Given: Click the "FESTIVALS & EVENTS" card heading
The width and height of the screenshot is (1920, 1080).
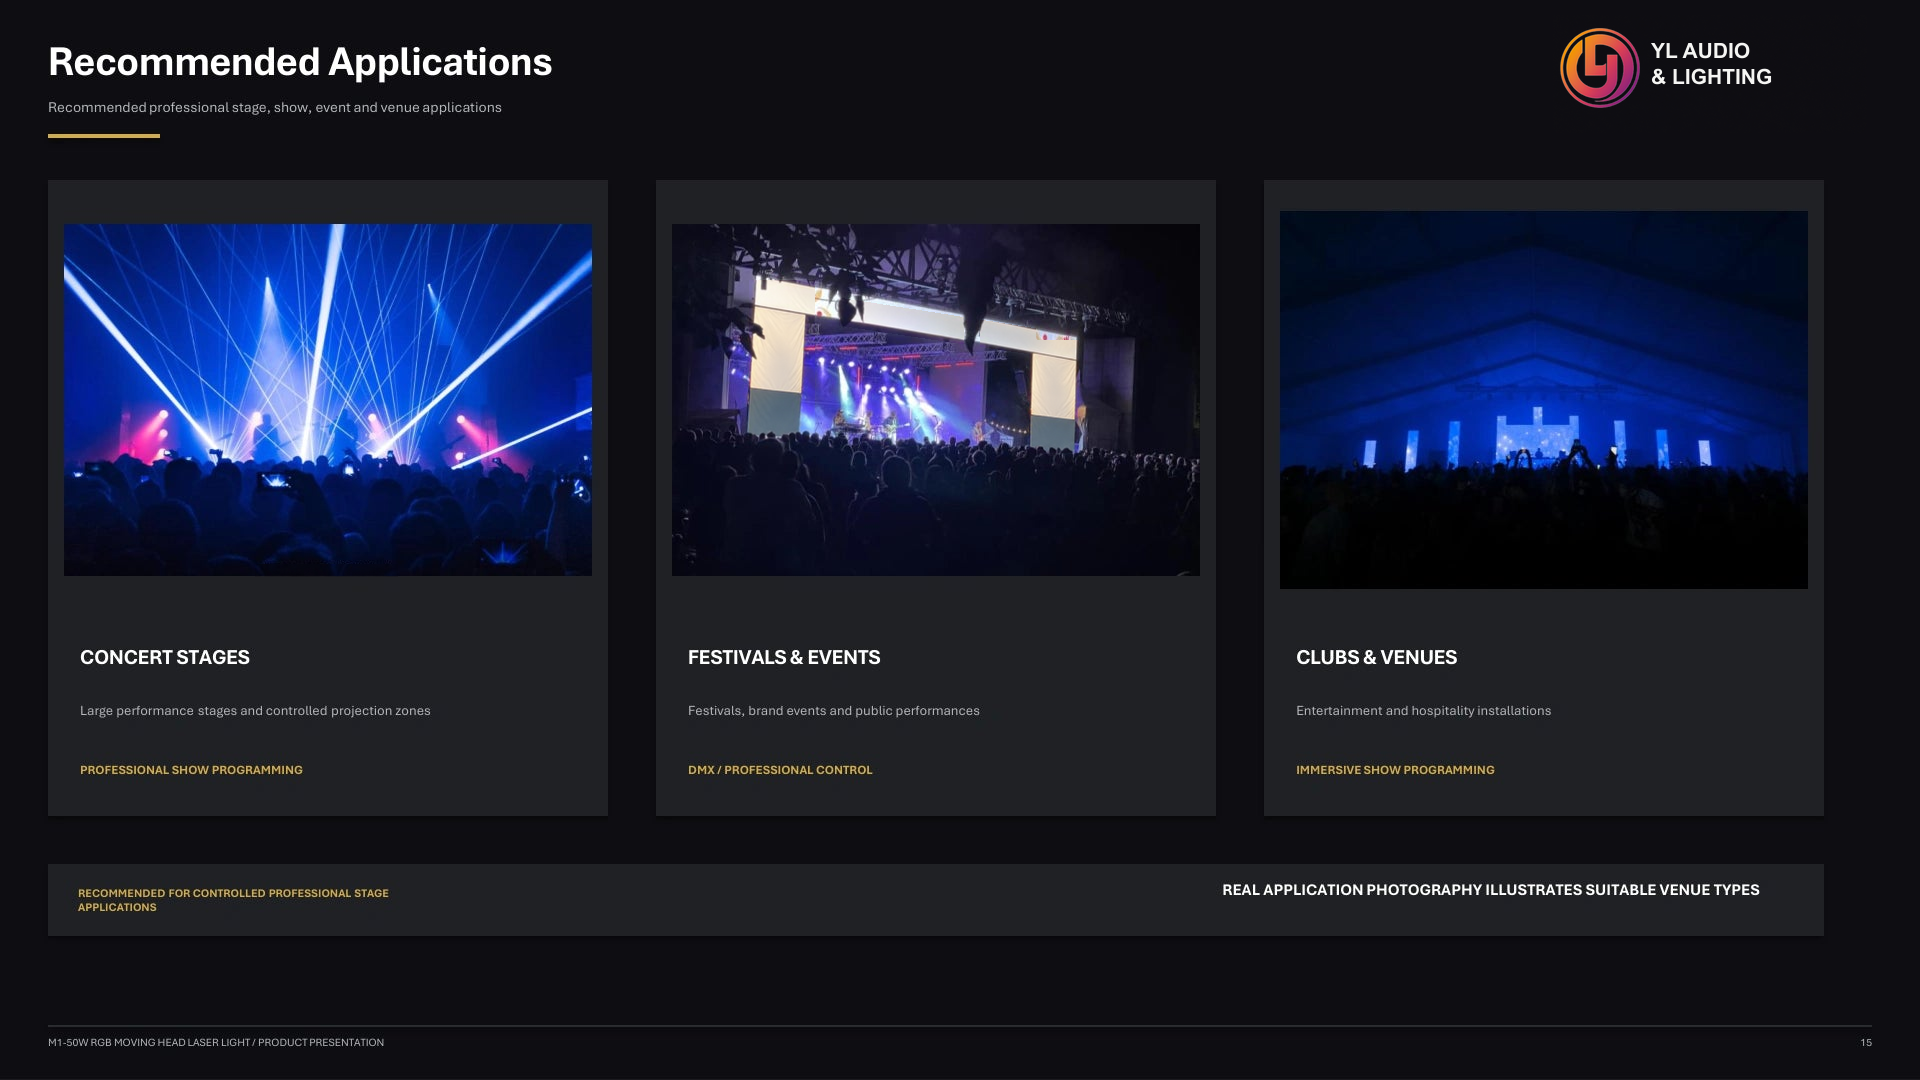Looking at the screenshot, I should pos(784,657).
